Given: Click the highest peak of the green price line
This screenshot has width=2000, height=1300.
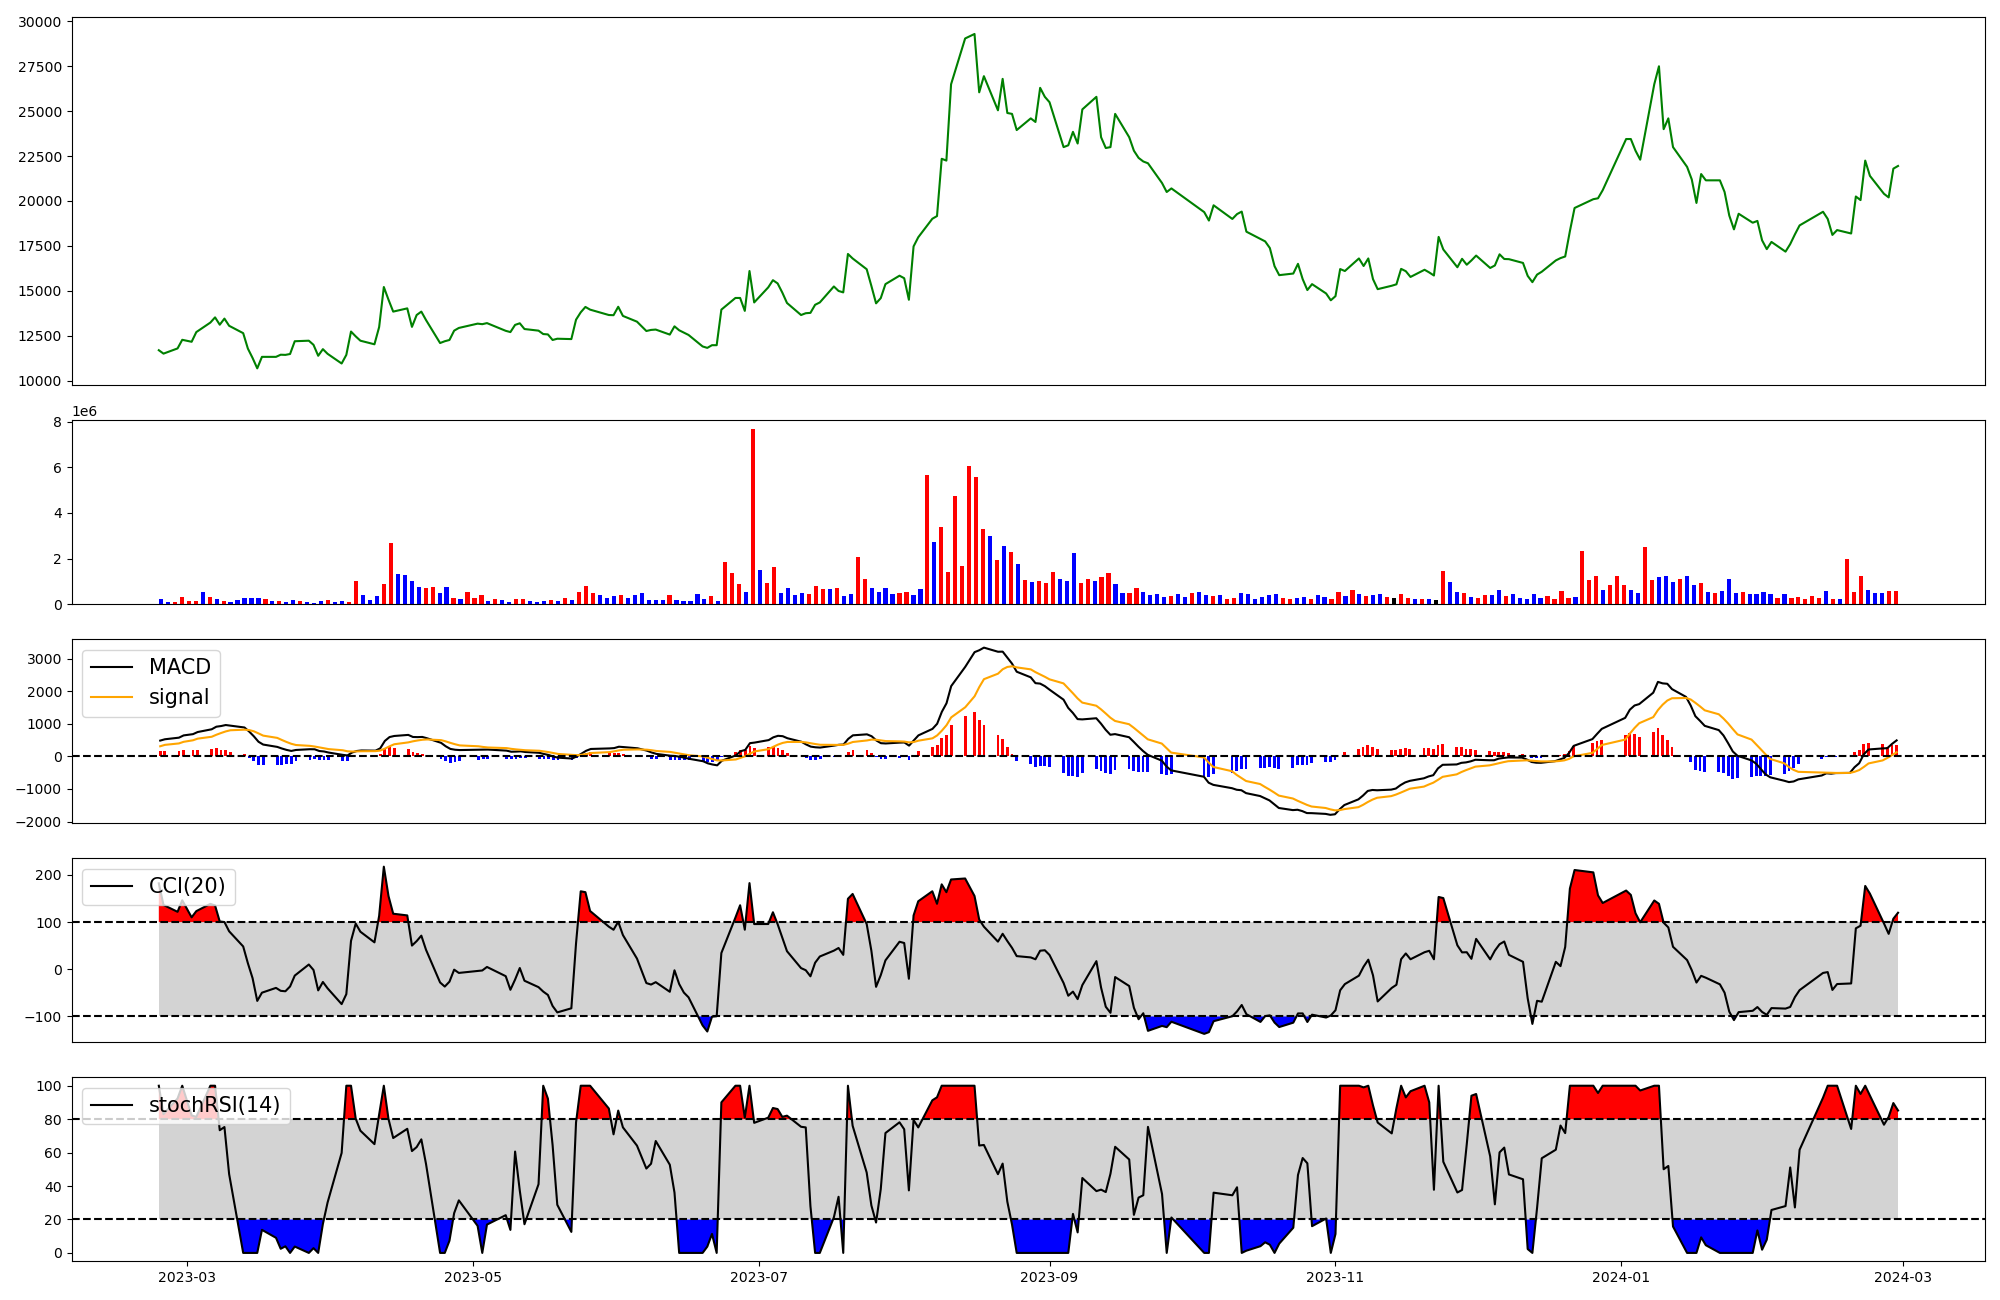Looking at the screenshot, I should (974, 34).
